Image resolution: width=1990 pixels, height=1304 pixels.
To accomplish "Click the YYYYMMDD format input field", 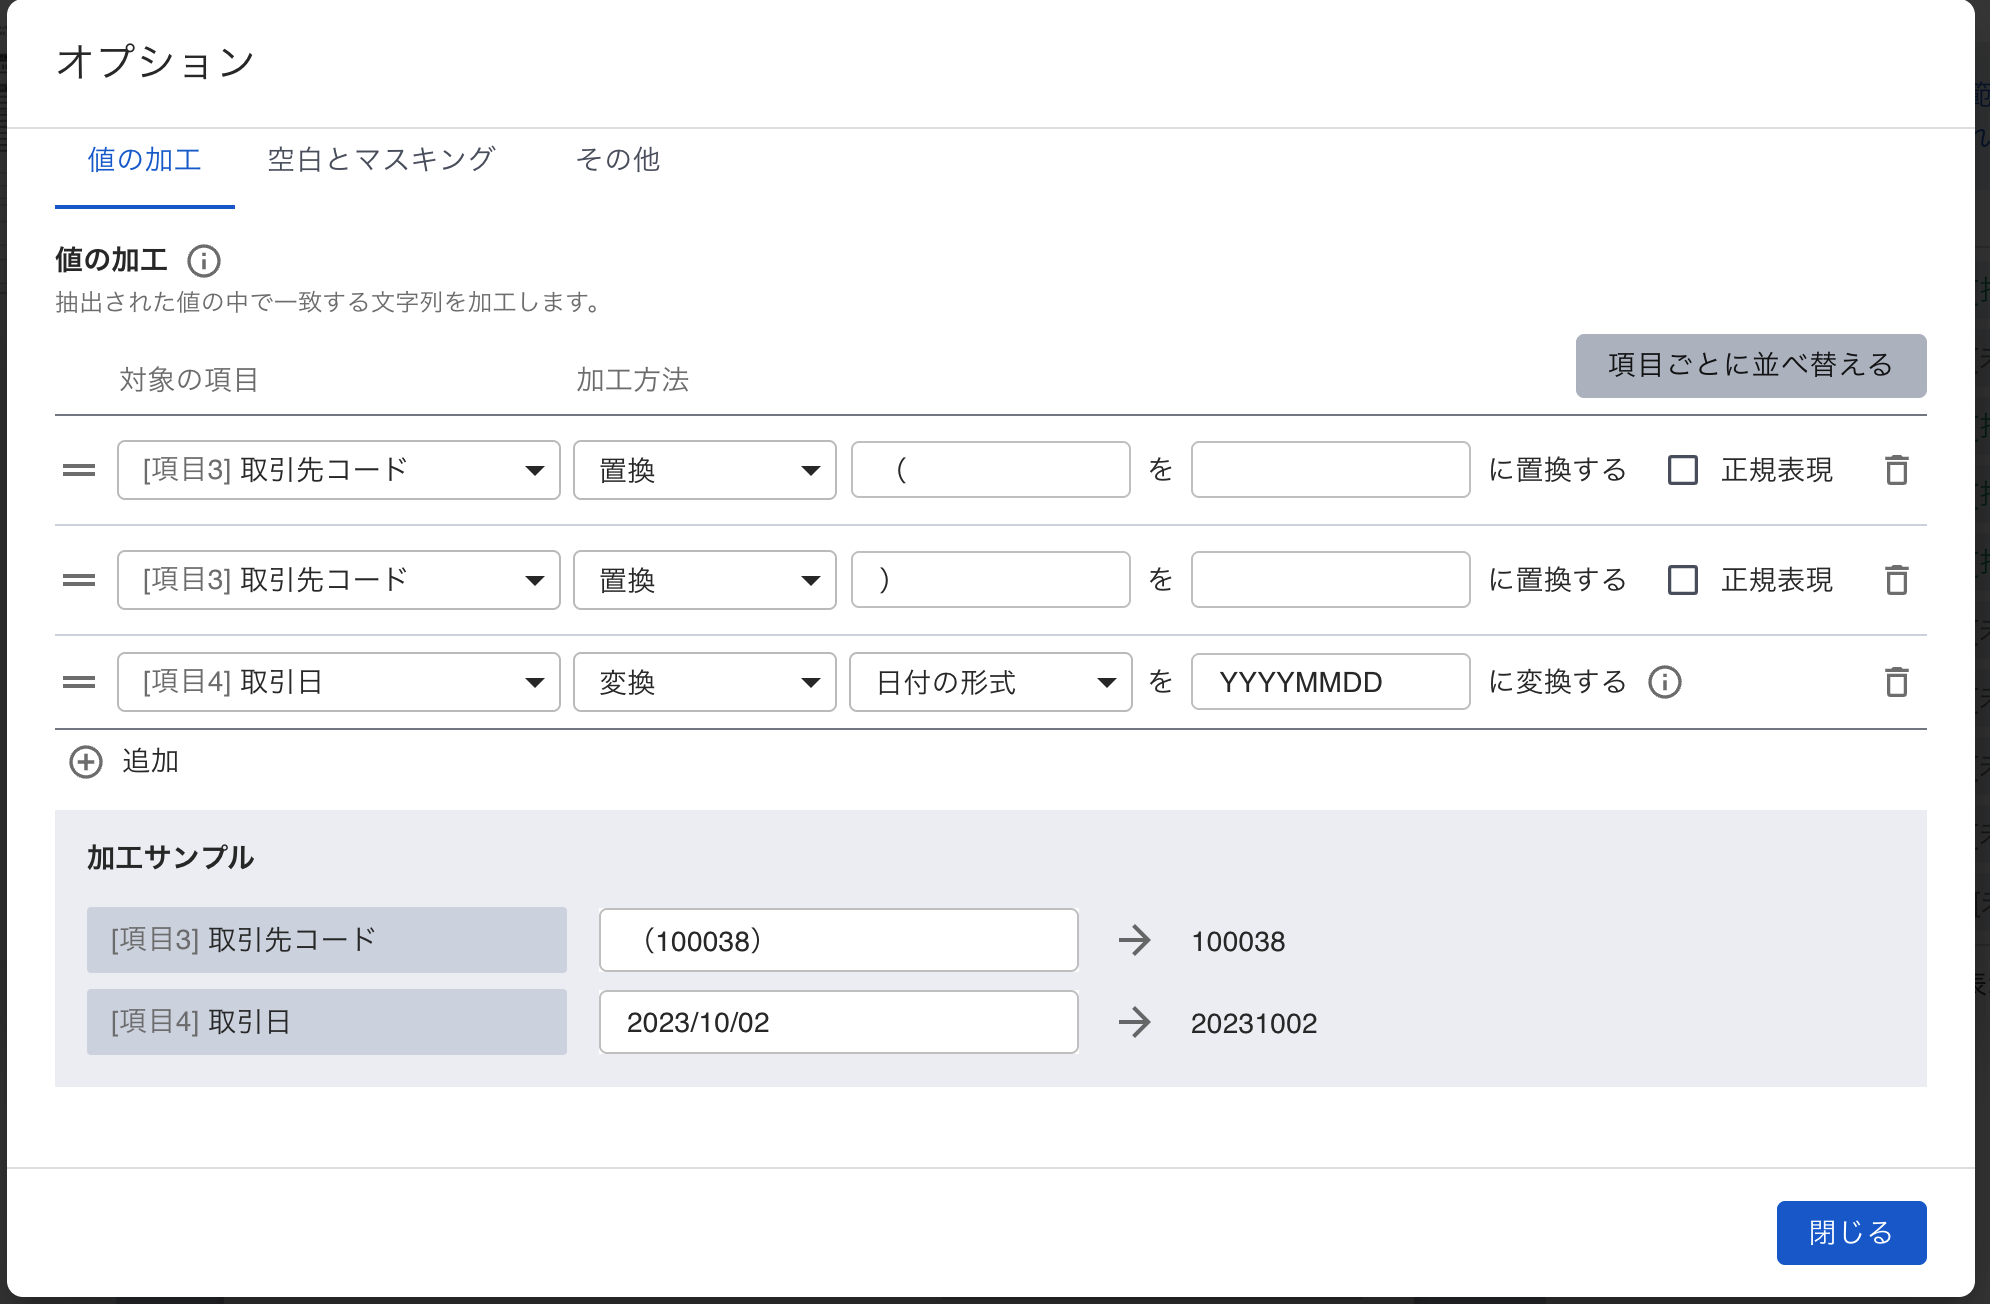I will point(1330,682).
